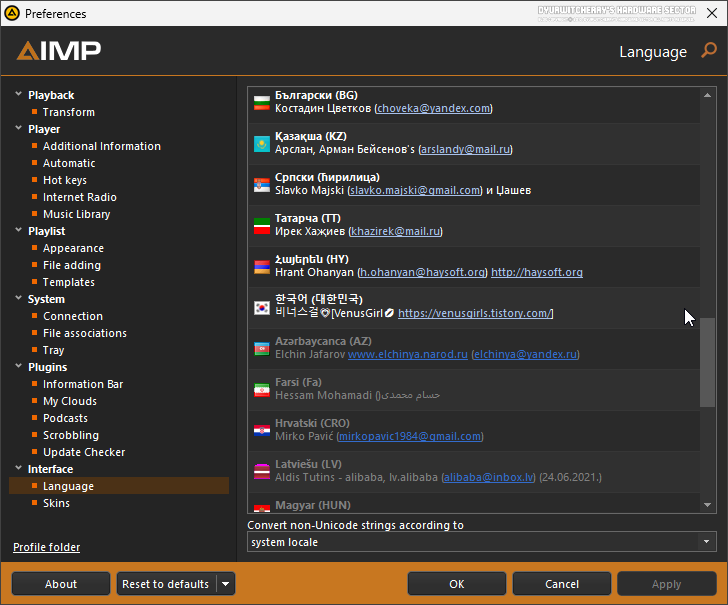Open the search magnifier icon beside Language
The height and width of the screenshot is (605, 728).
pyautogui.click(x=709, y=50)
